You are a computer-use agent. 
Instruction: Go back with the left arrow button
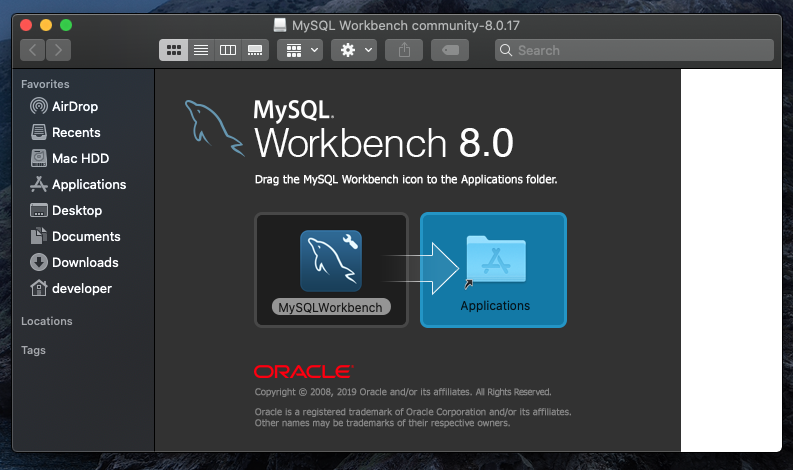click(x=32, y=50)
